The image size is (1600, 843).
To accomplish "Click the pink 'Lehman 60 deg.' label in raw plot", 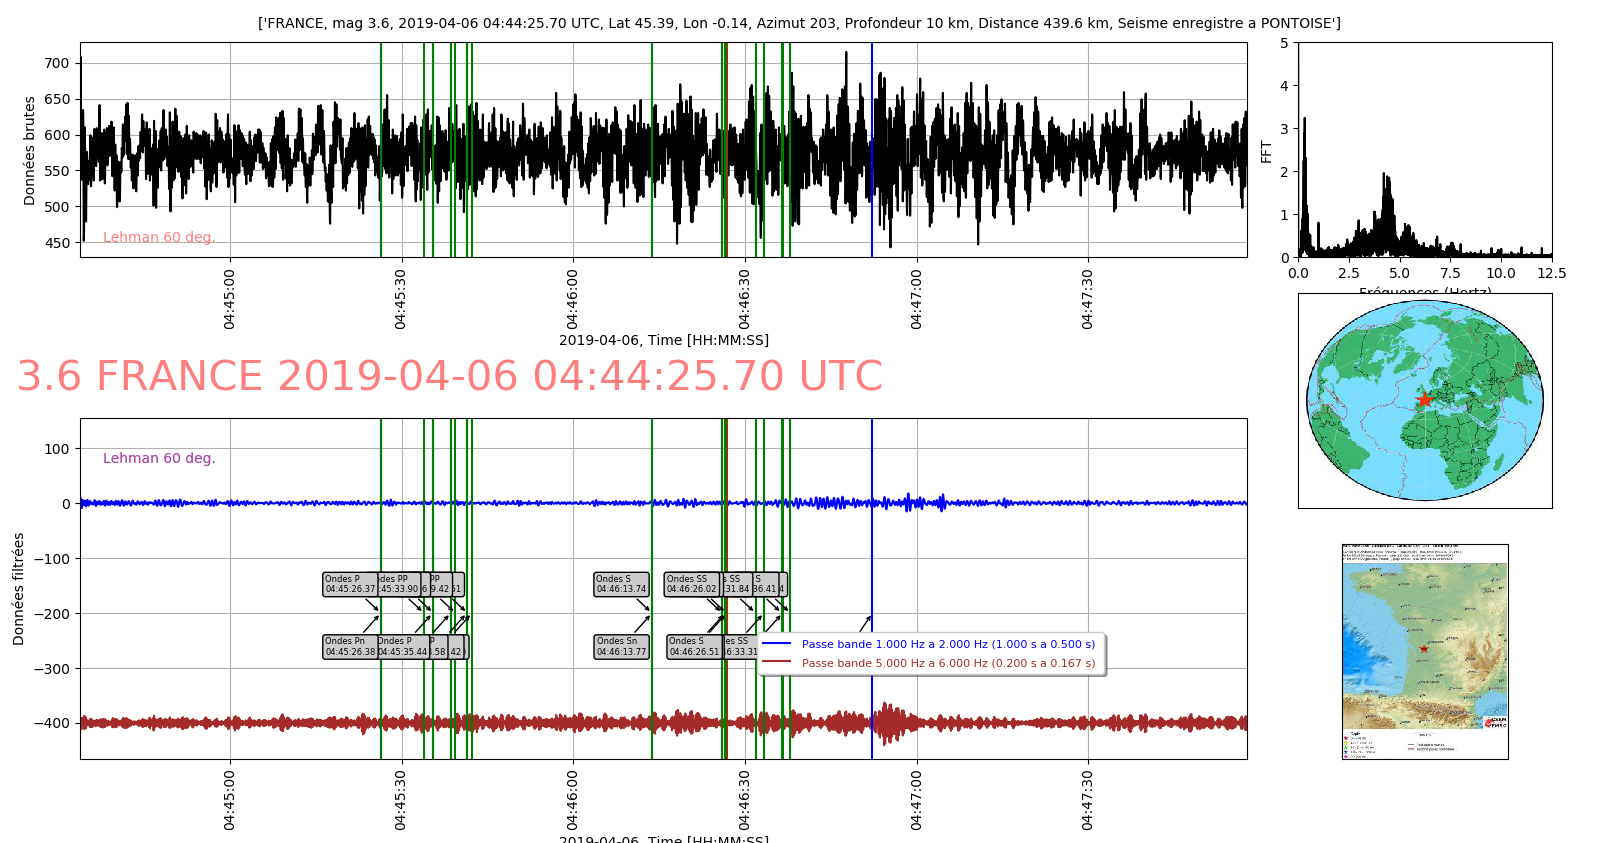I will [x=159, y=237].
